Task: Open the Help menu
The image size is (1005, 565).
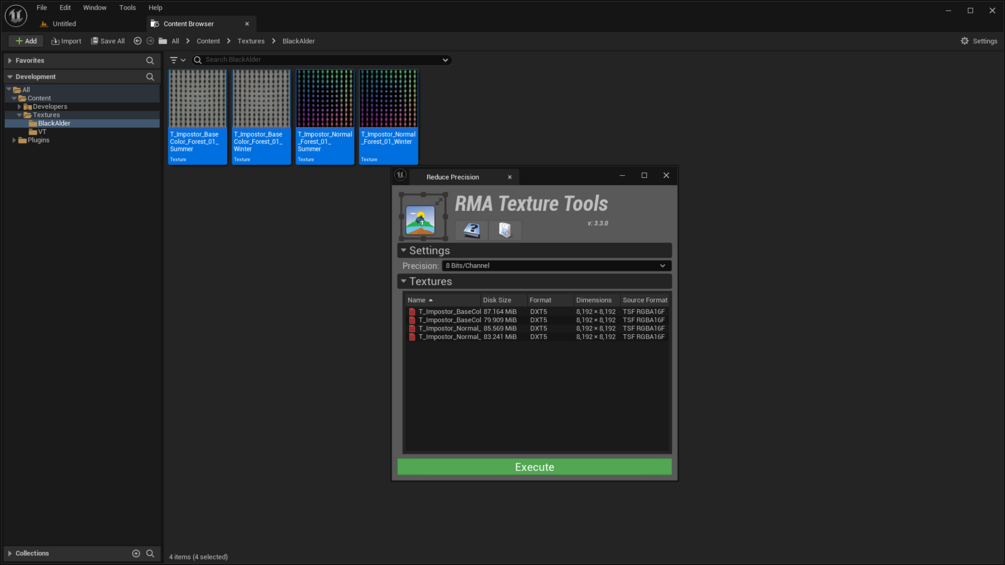Action: click(x=155, y=8)
